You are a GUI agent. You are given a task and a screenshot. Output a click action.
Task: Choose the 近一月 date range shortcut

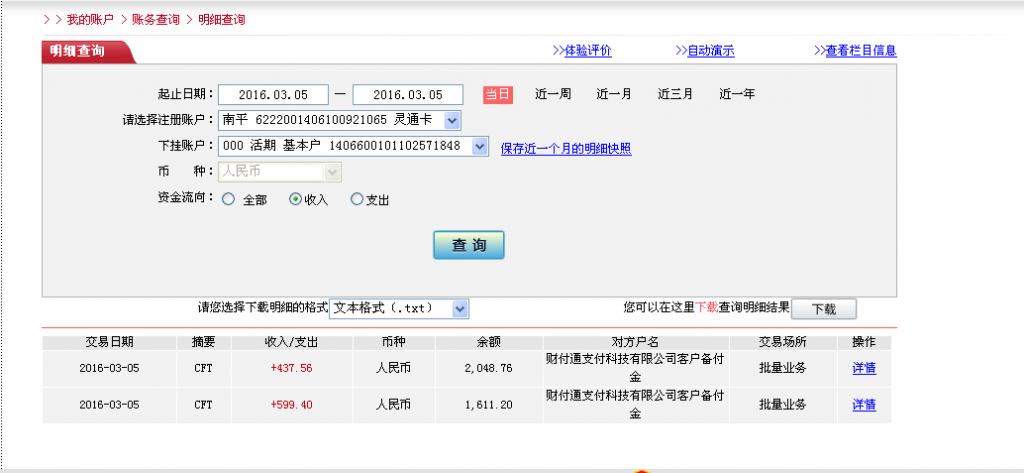coord(614,94)
